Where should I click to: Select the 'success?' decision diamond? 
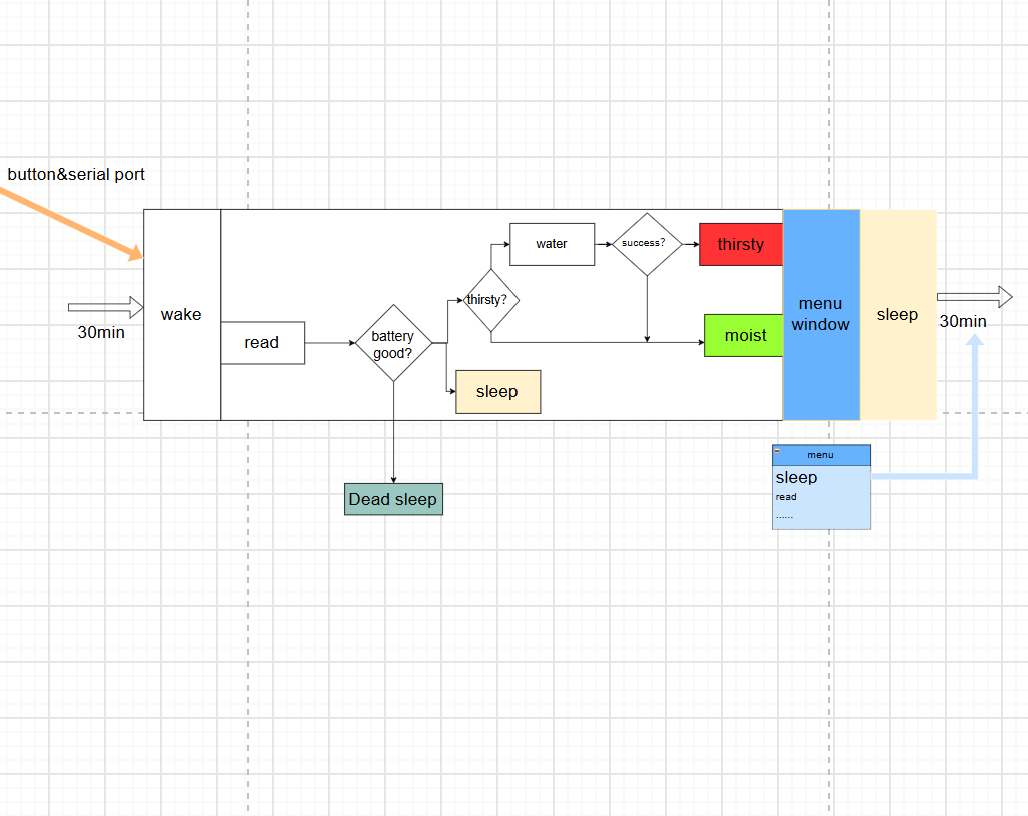point(647,244)
